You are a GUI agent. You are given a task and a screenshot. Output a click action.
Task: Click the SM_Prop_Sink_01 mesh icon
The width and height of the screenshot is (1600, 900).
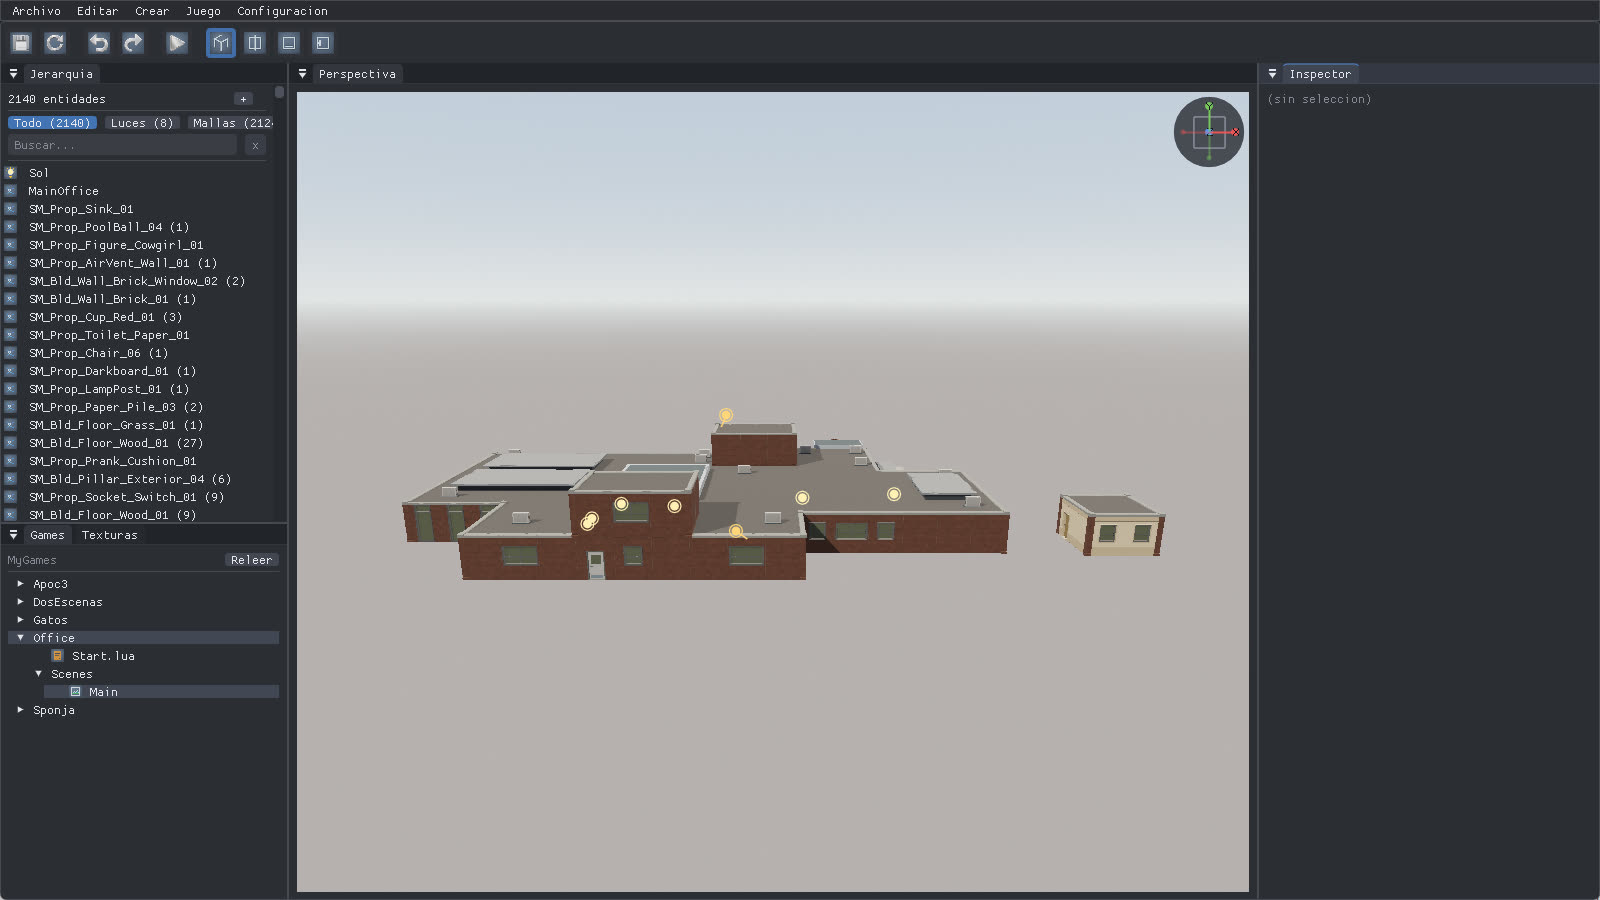pos(11,209)
